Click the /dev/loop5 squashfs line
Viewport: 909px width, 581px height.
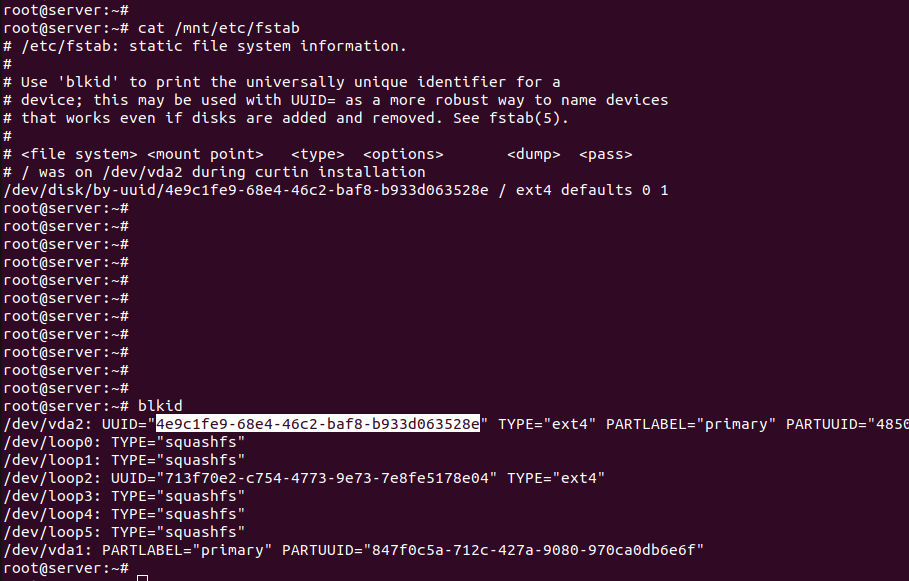pos(124,532)
